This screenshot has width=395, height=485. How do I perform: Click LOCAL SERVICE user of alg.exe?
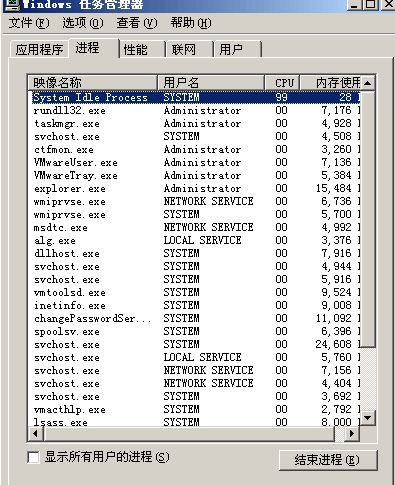click(x=202, y=240)
